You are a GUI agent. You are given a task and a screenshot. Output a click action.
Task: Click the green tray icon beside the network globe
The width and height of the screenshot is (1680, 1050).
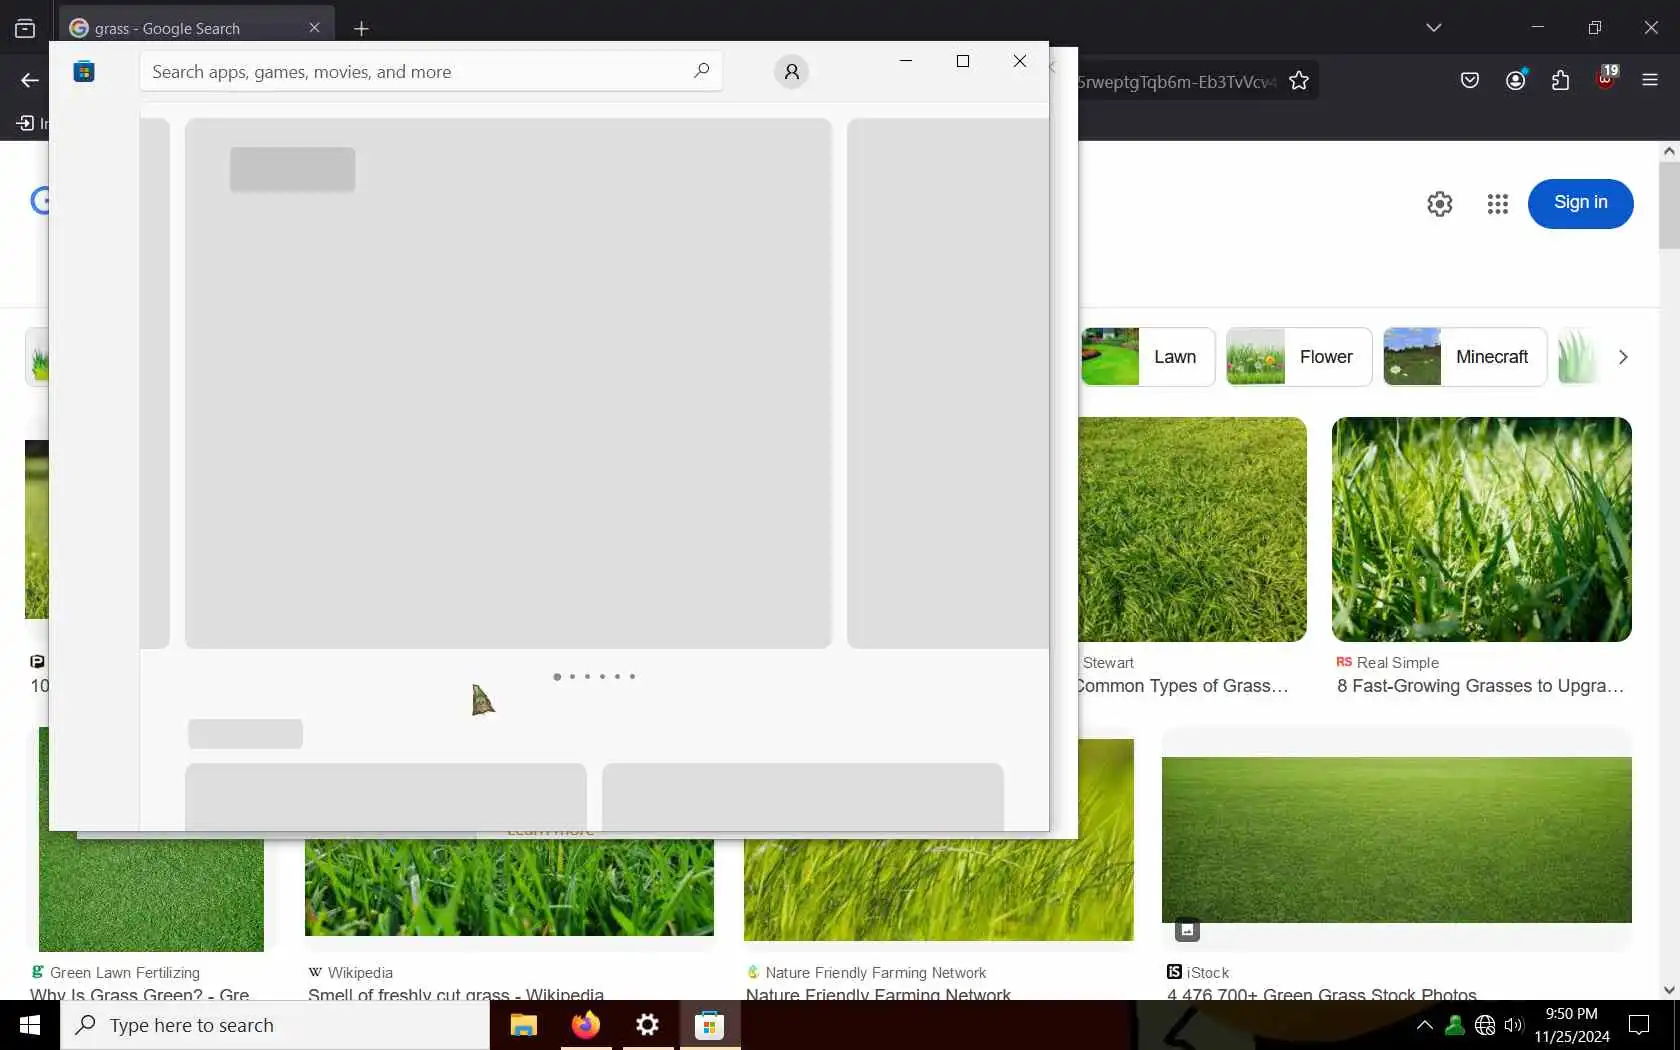1455,1025
